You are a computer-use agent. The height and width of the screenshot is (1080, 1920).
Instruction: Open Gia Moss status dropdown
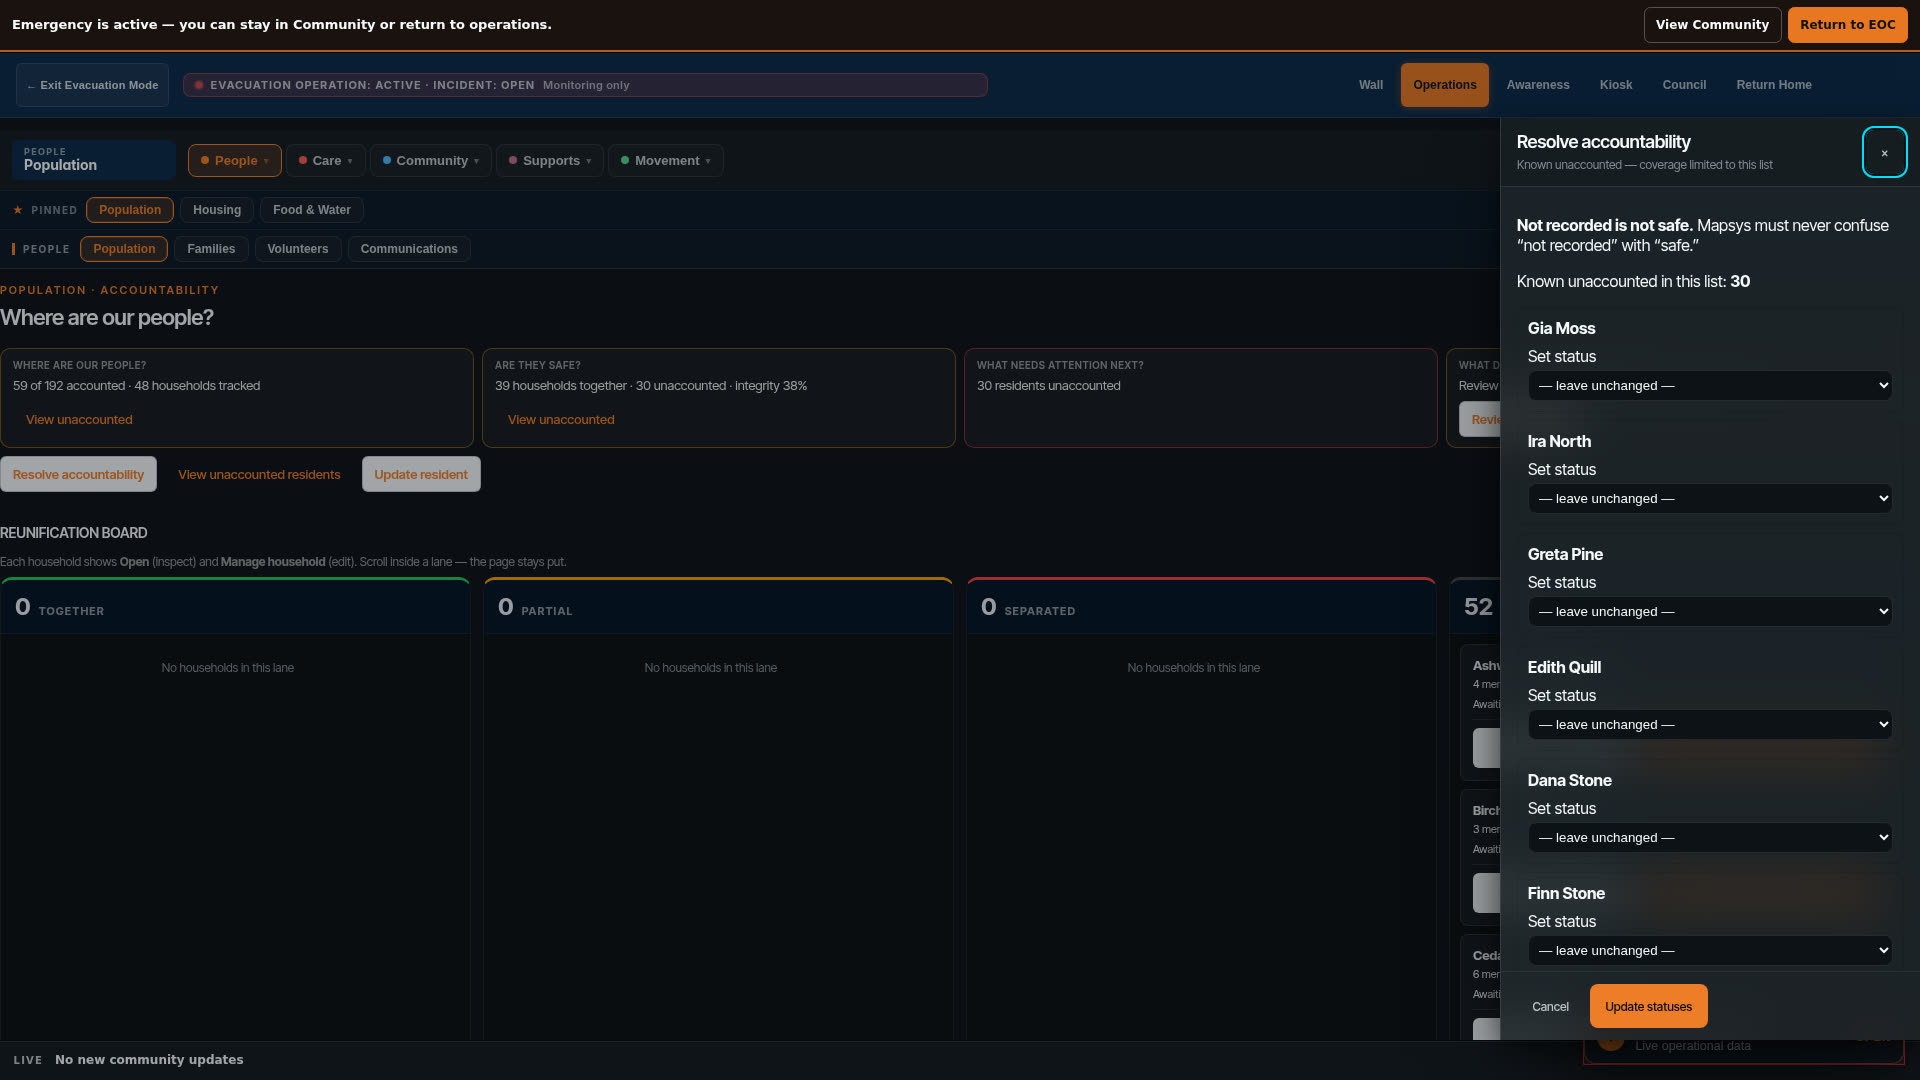1709,386
